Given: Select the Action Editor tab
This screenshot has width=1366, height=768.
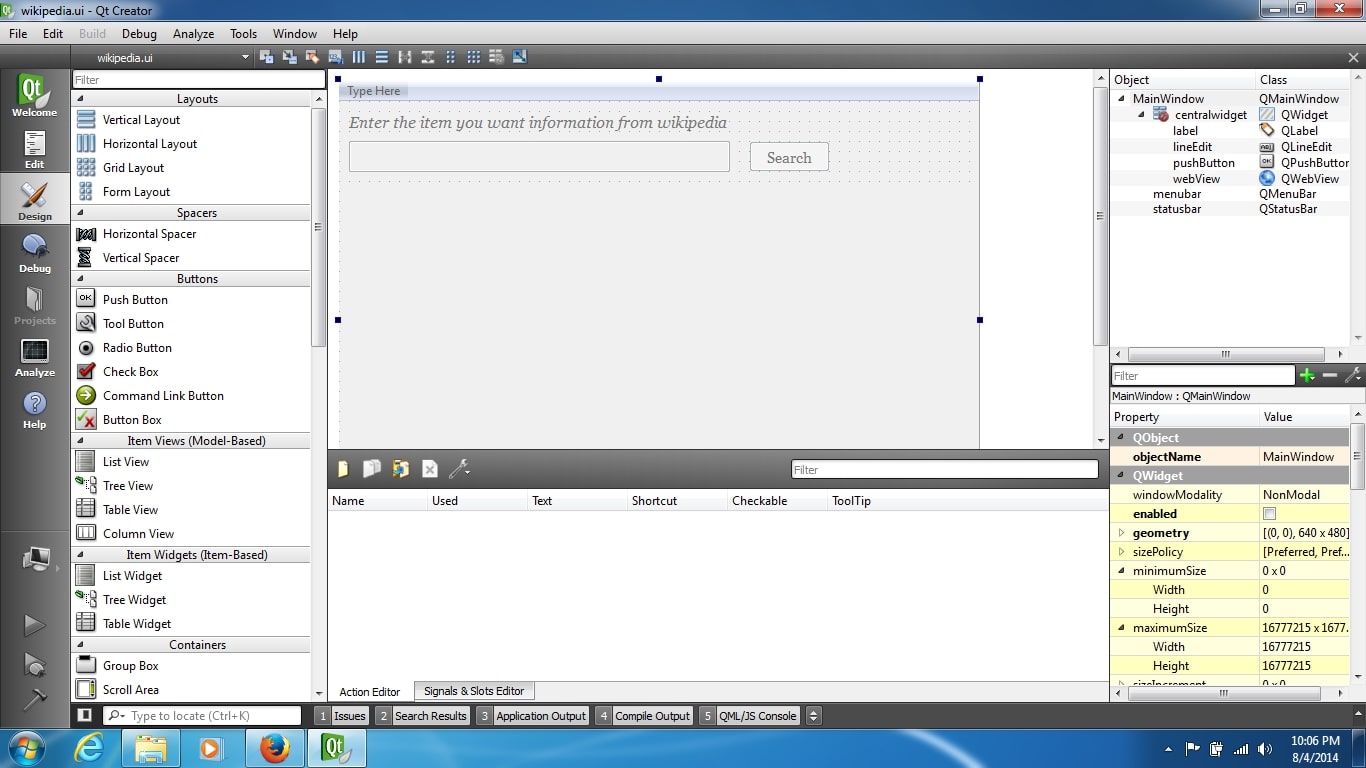Looking at the screenshot, I should tap(370, 692).
